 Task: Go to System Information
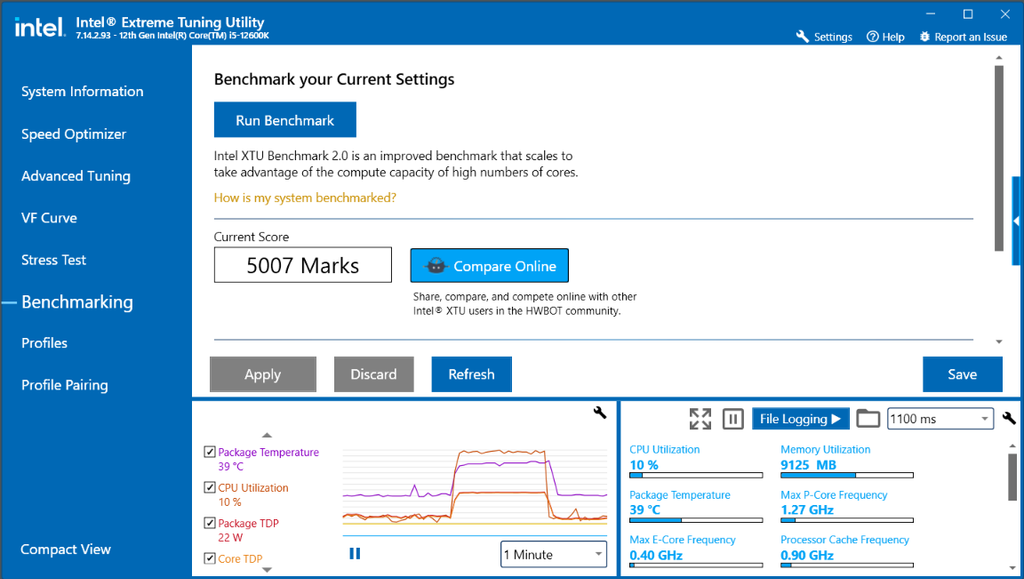(82, 91)
